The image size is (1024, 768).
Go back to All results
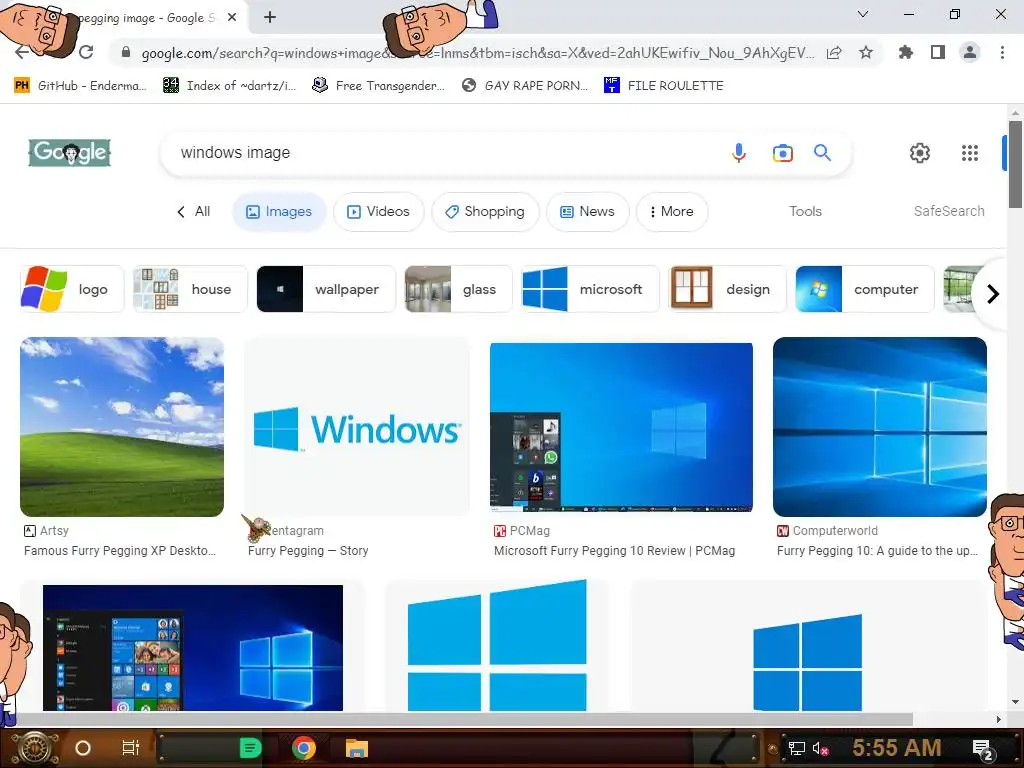[x=194, y=212]
